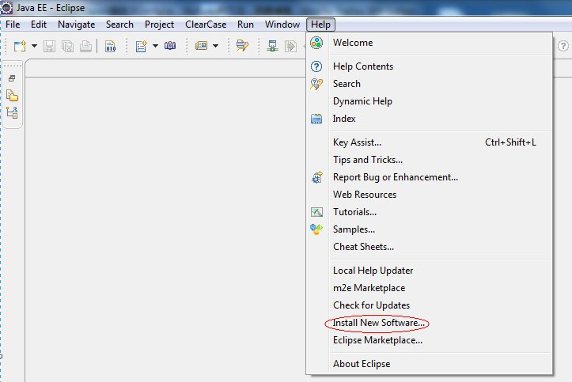The image size is (572, 382).
Task: Open the Run menu
Action: (x=245, y=24)
